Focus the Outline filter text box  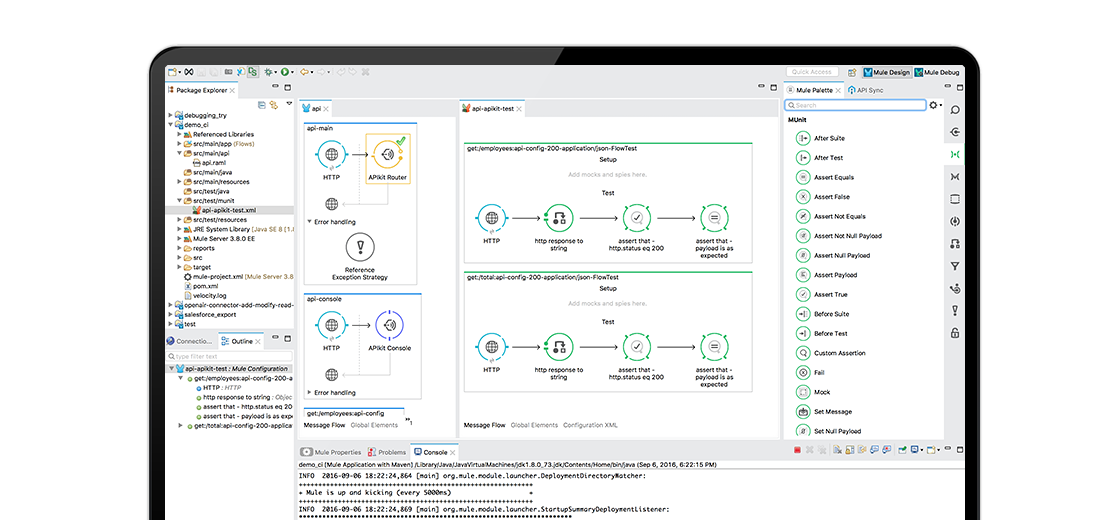(229, 356)
